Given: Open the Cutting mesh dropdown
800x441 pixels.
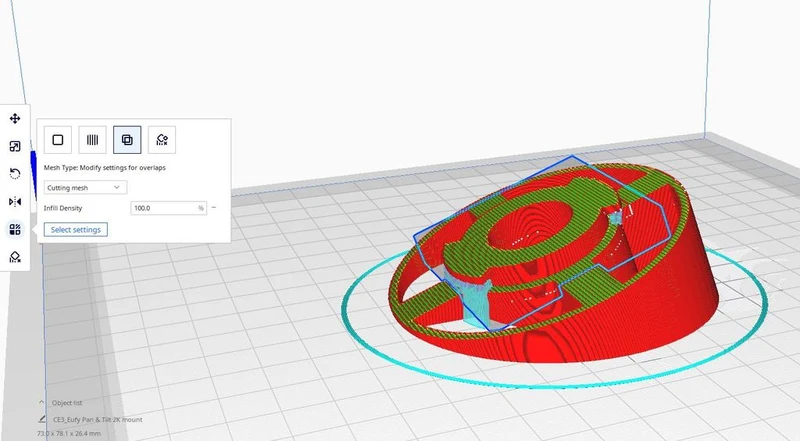Looking at the screenshot, I should (85, 187).
